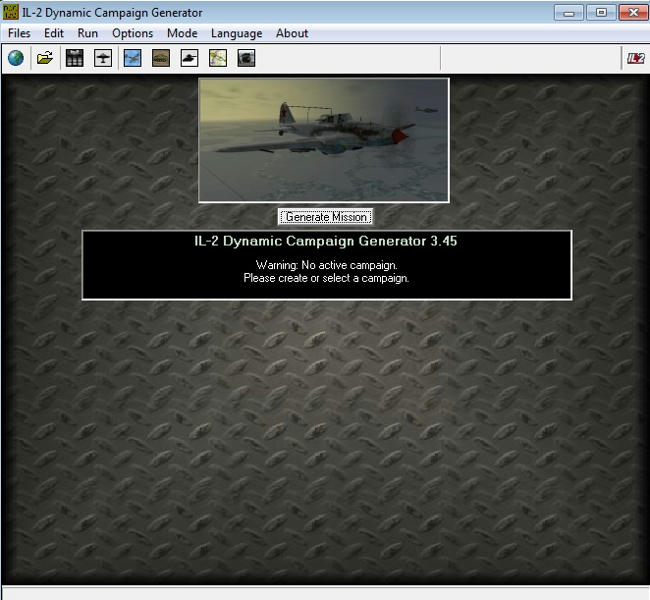Click the brown tank toolbar icon

pyautogui.click(x=161, y=58)
